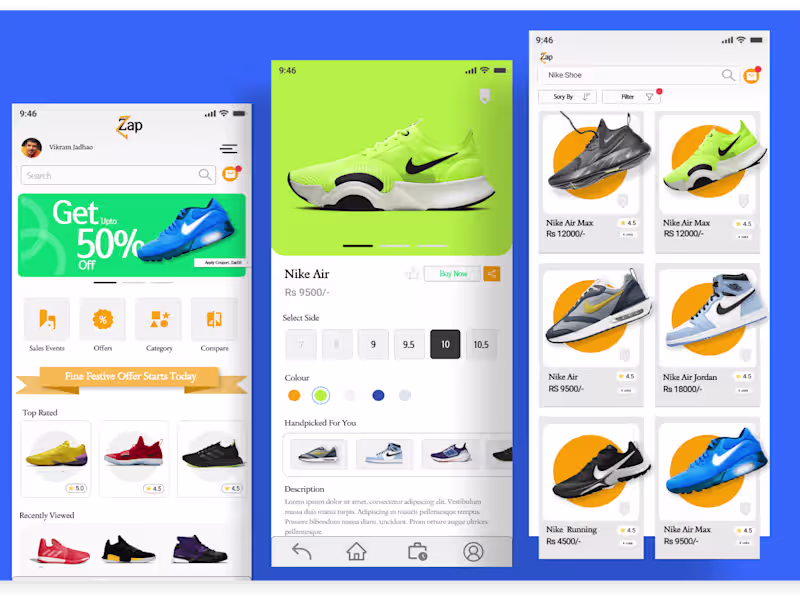The image size is (800, 600).
Task: Click the 'Handpicked For You' heading
Action: tap(320, 423)
